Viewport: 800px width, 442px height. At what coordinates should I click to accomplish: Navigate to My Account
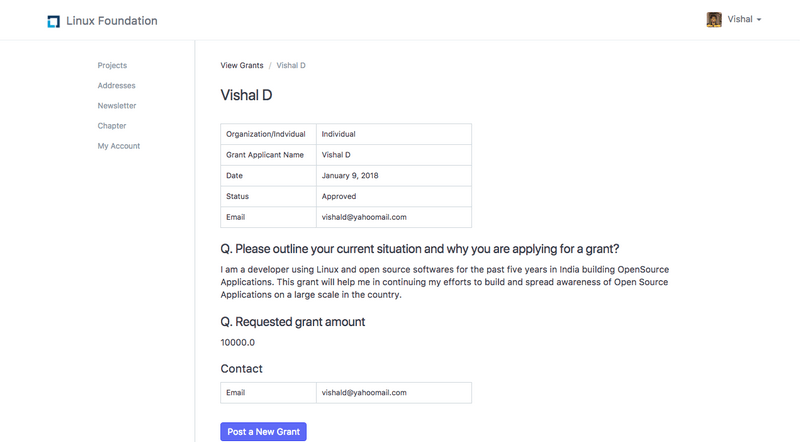click(x=119, y=146)
